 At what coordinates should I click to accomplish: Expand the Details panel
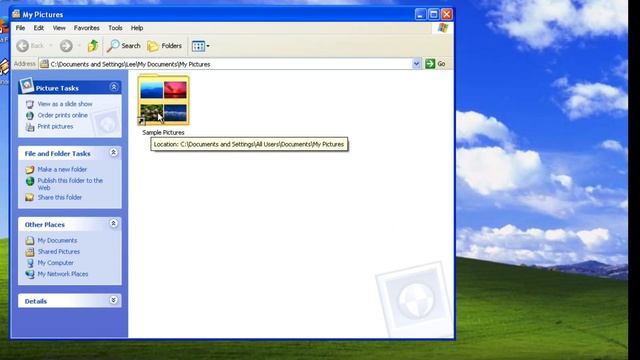[113, 300]
